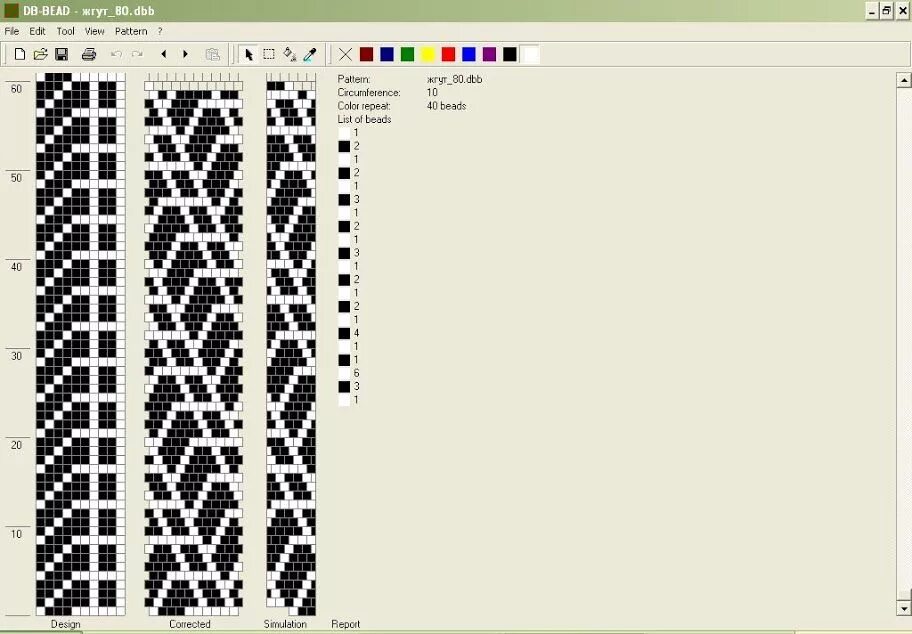Click the Circumference label
912x634 pixels.
(369, 92)
